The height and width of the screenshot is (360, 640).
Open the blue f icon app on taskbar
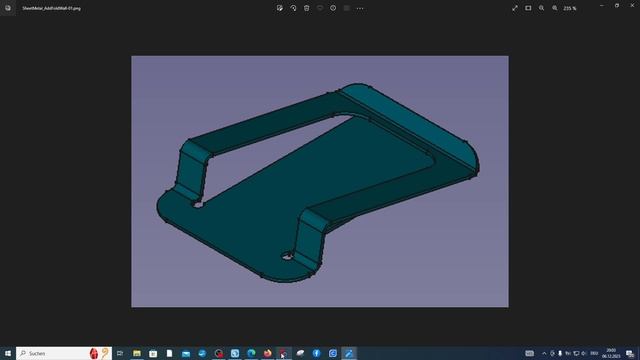point(316,353)
